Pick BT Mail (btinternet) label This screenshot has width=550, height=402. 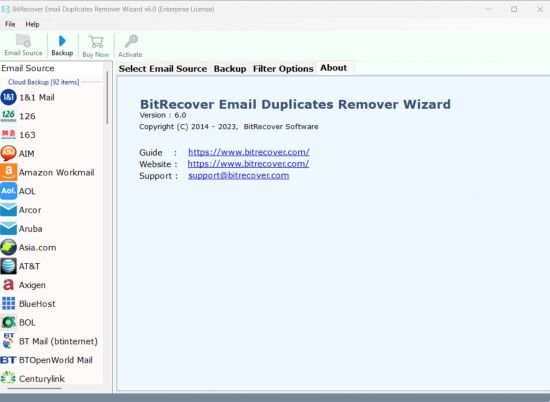pos(58,341)
